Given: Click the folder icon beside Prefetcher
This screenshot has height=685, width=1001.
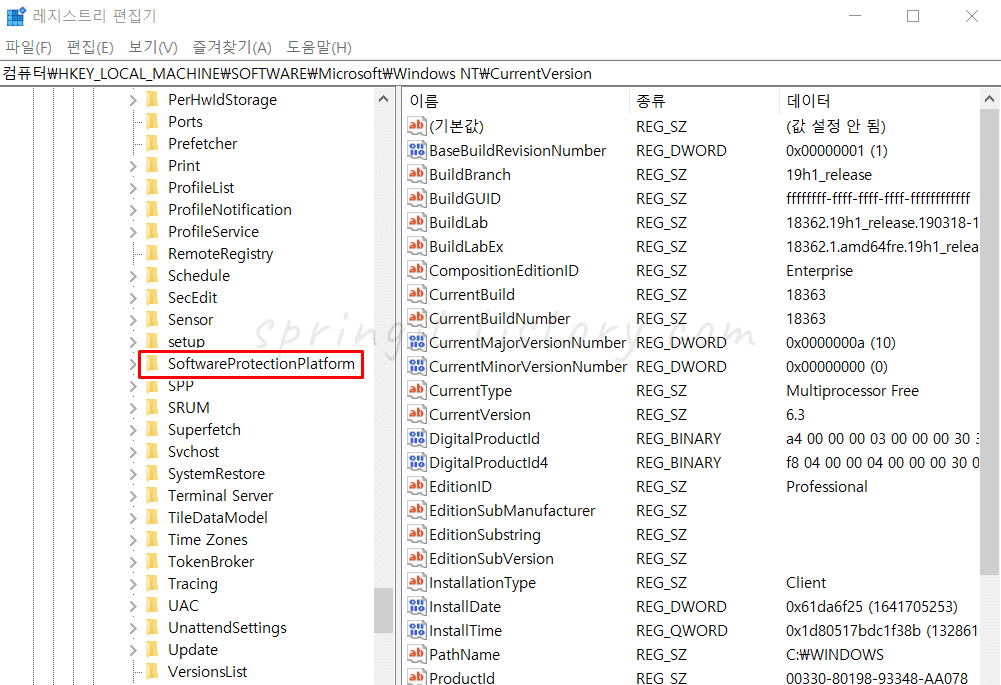Looking at the screenshot, I should (x=152, y=143).
